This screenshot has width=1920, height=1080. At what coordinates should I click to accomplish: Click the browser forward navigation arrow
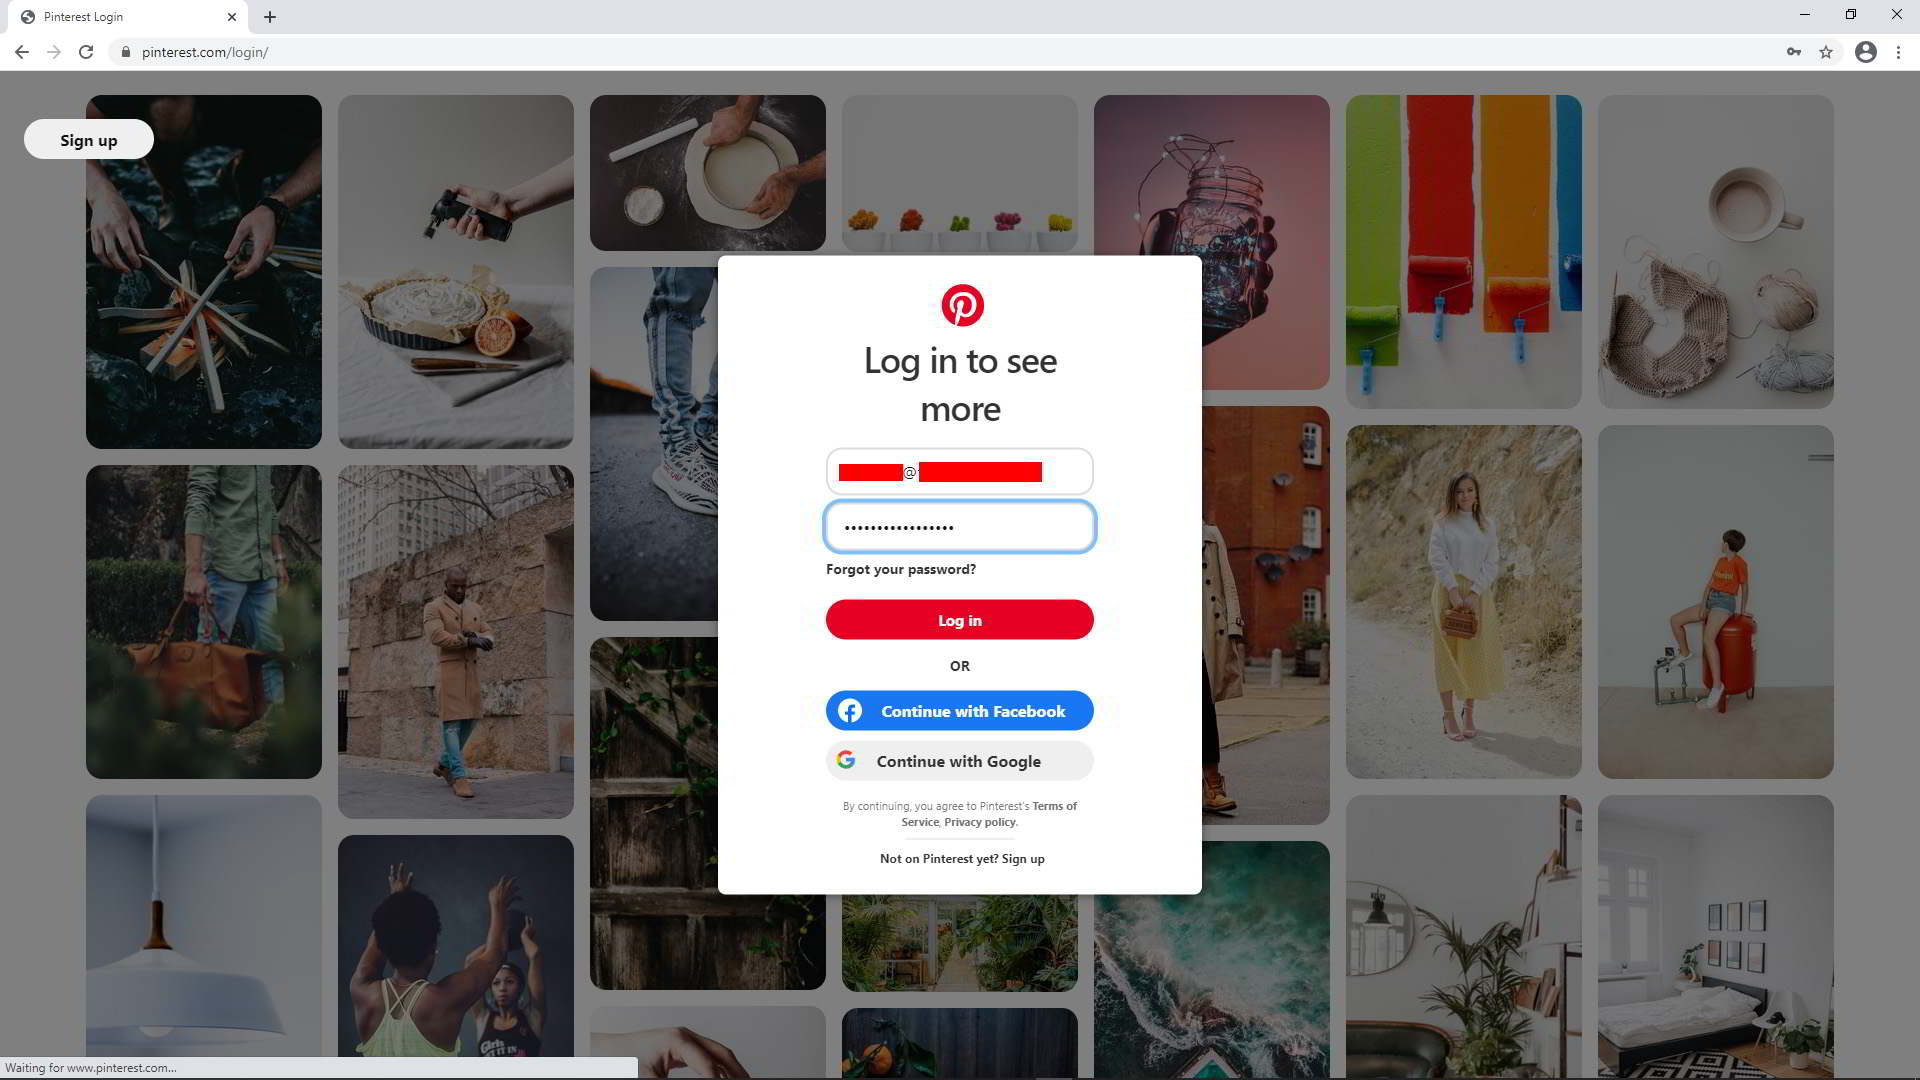point(54,53)
